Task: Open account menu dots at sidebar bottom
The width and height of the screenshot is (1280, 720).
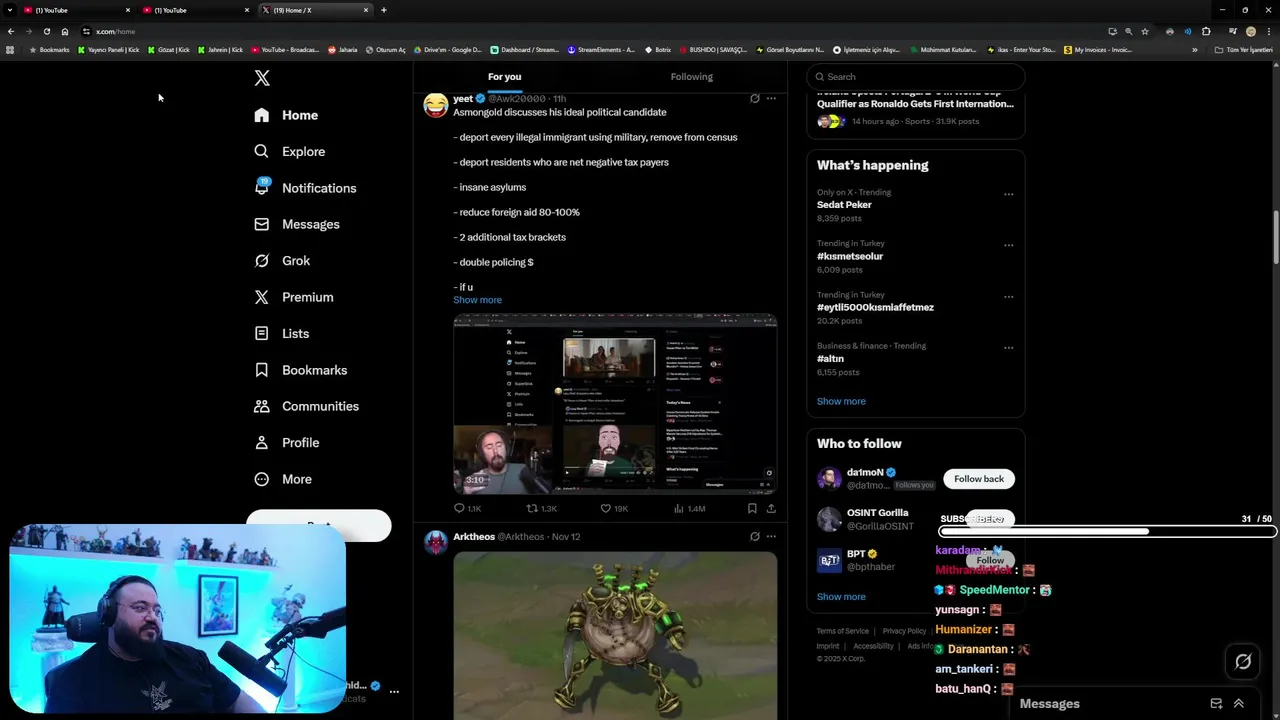Action: pyautogui.click(x=394, y=691)
